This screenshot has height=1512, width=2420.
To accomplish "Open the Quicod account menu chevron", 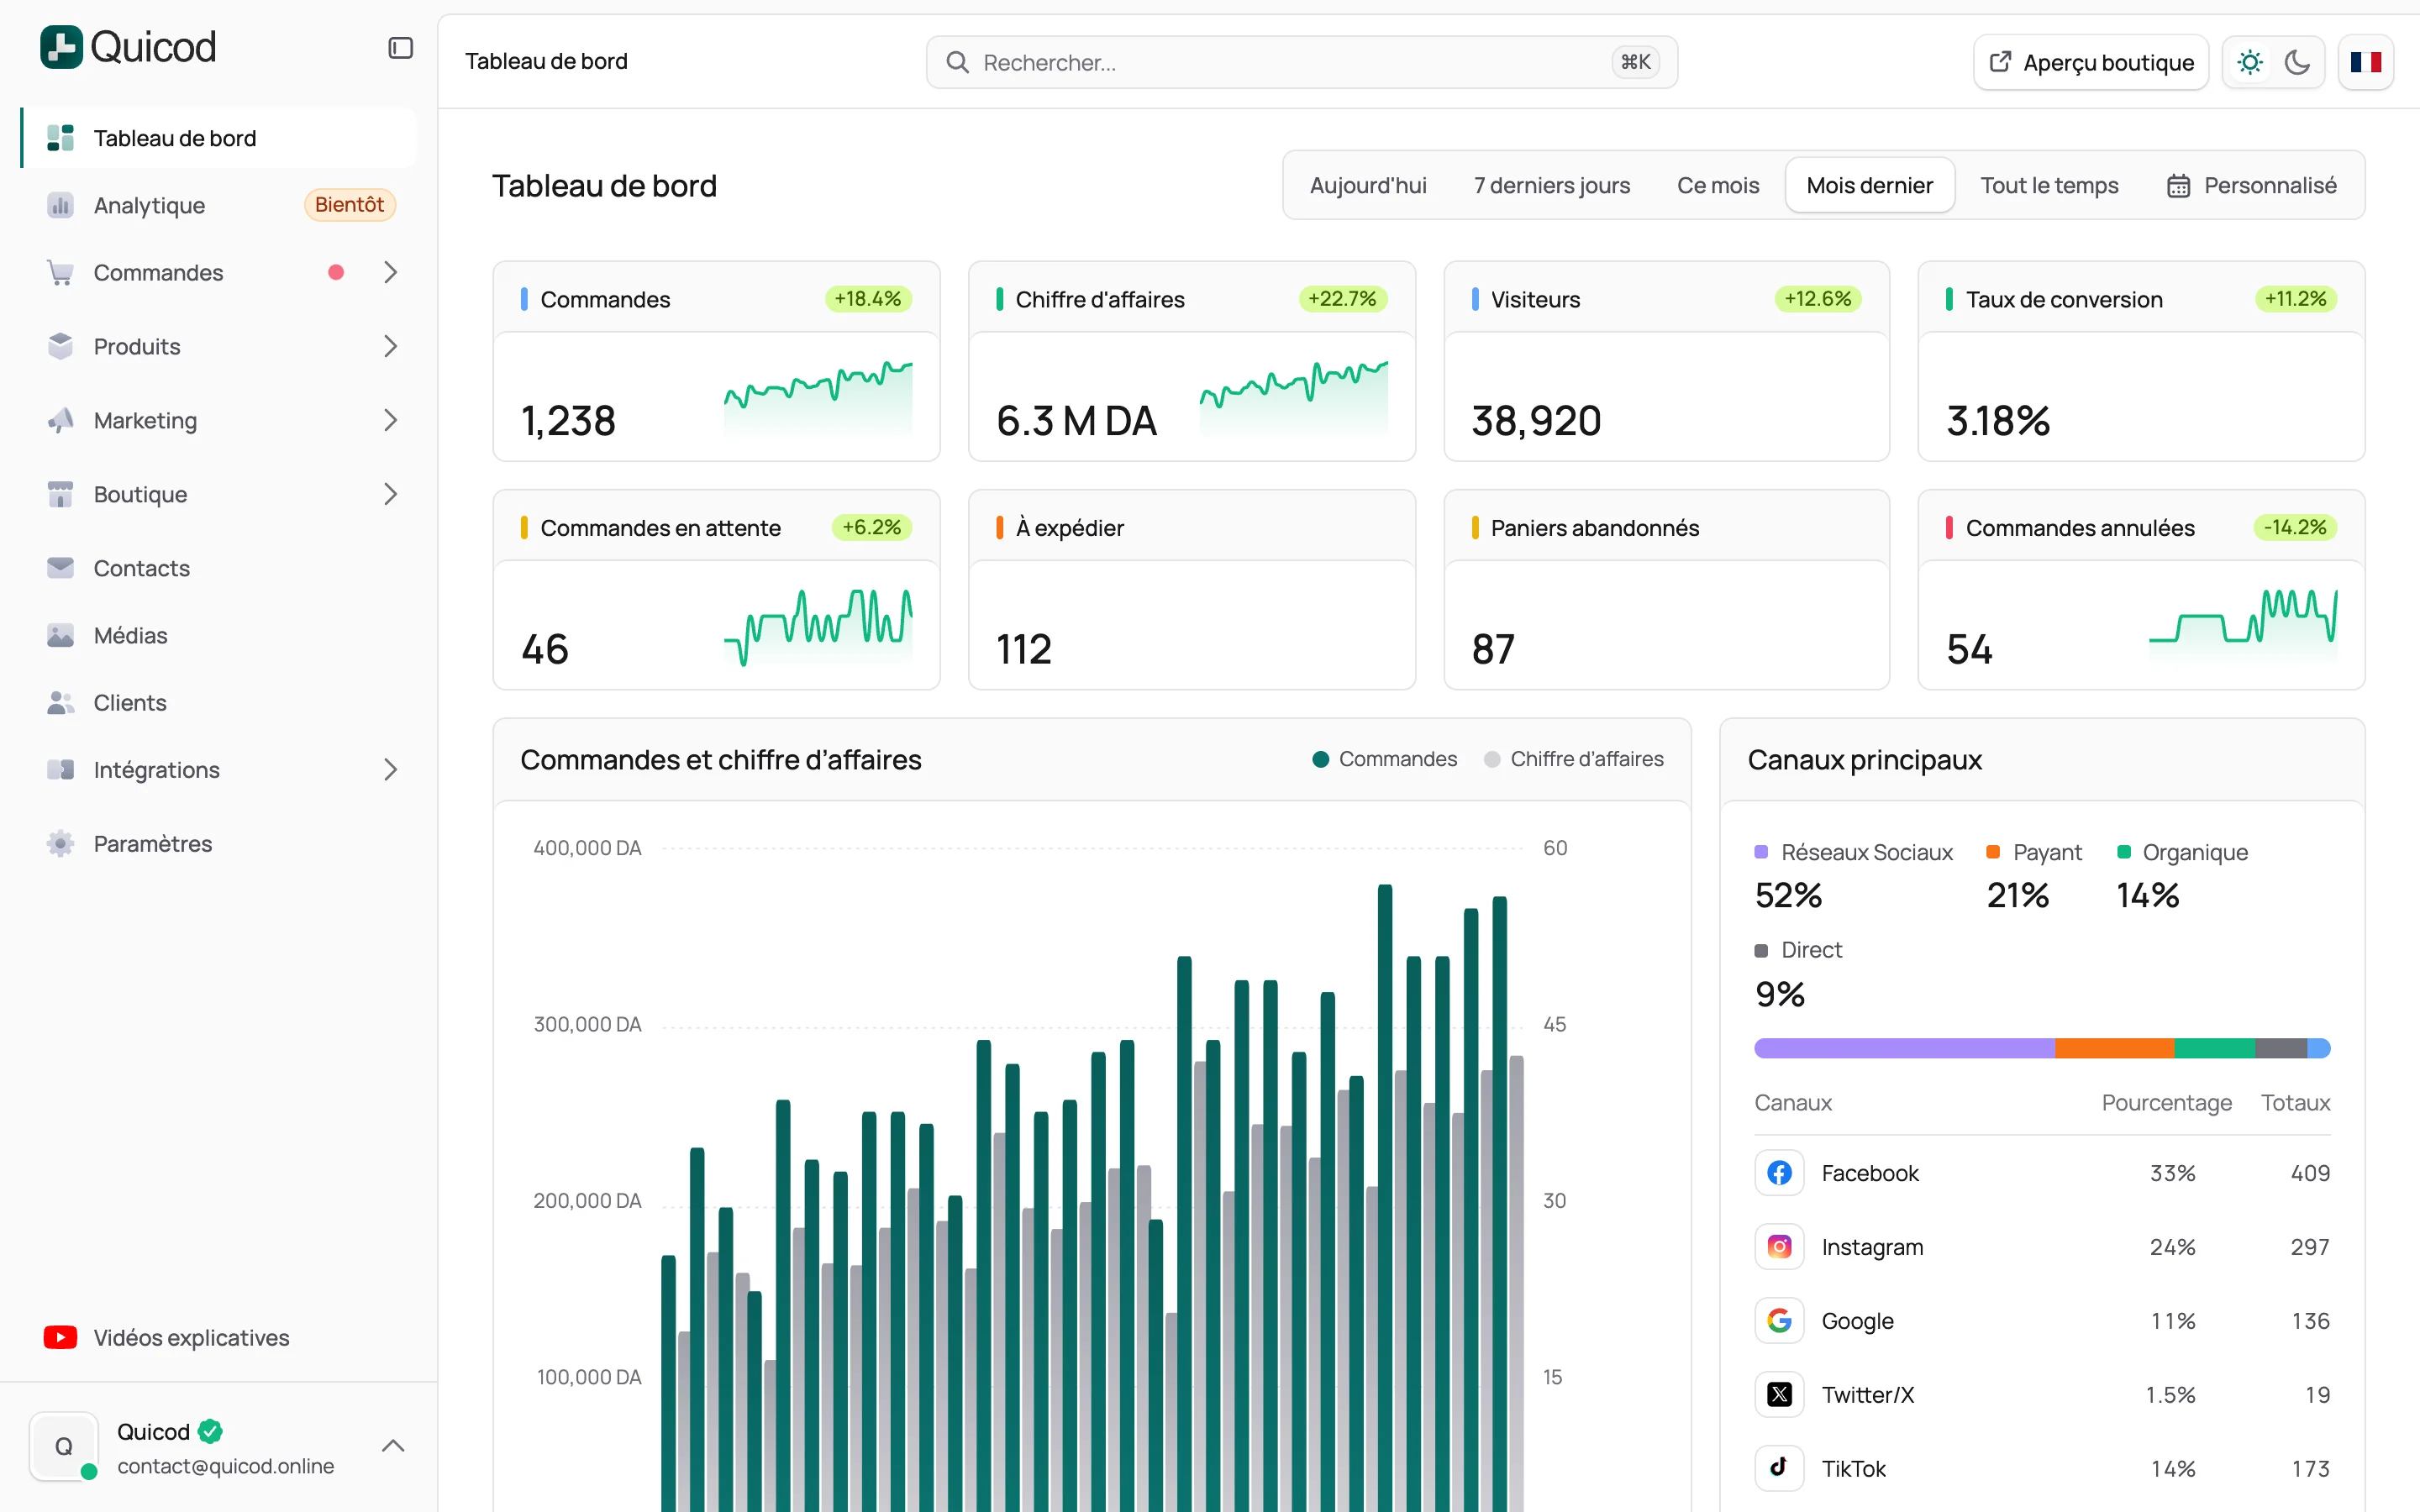I will (x=393, y=1446).
